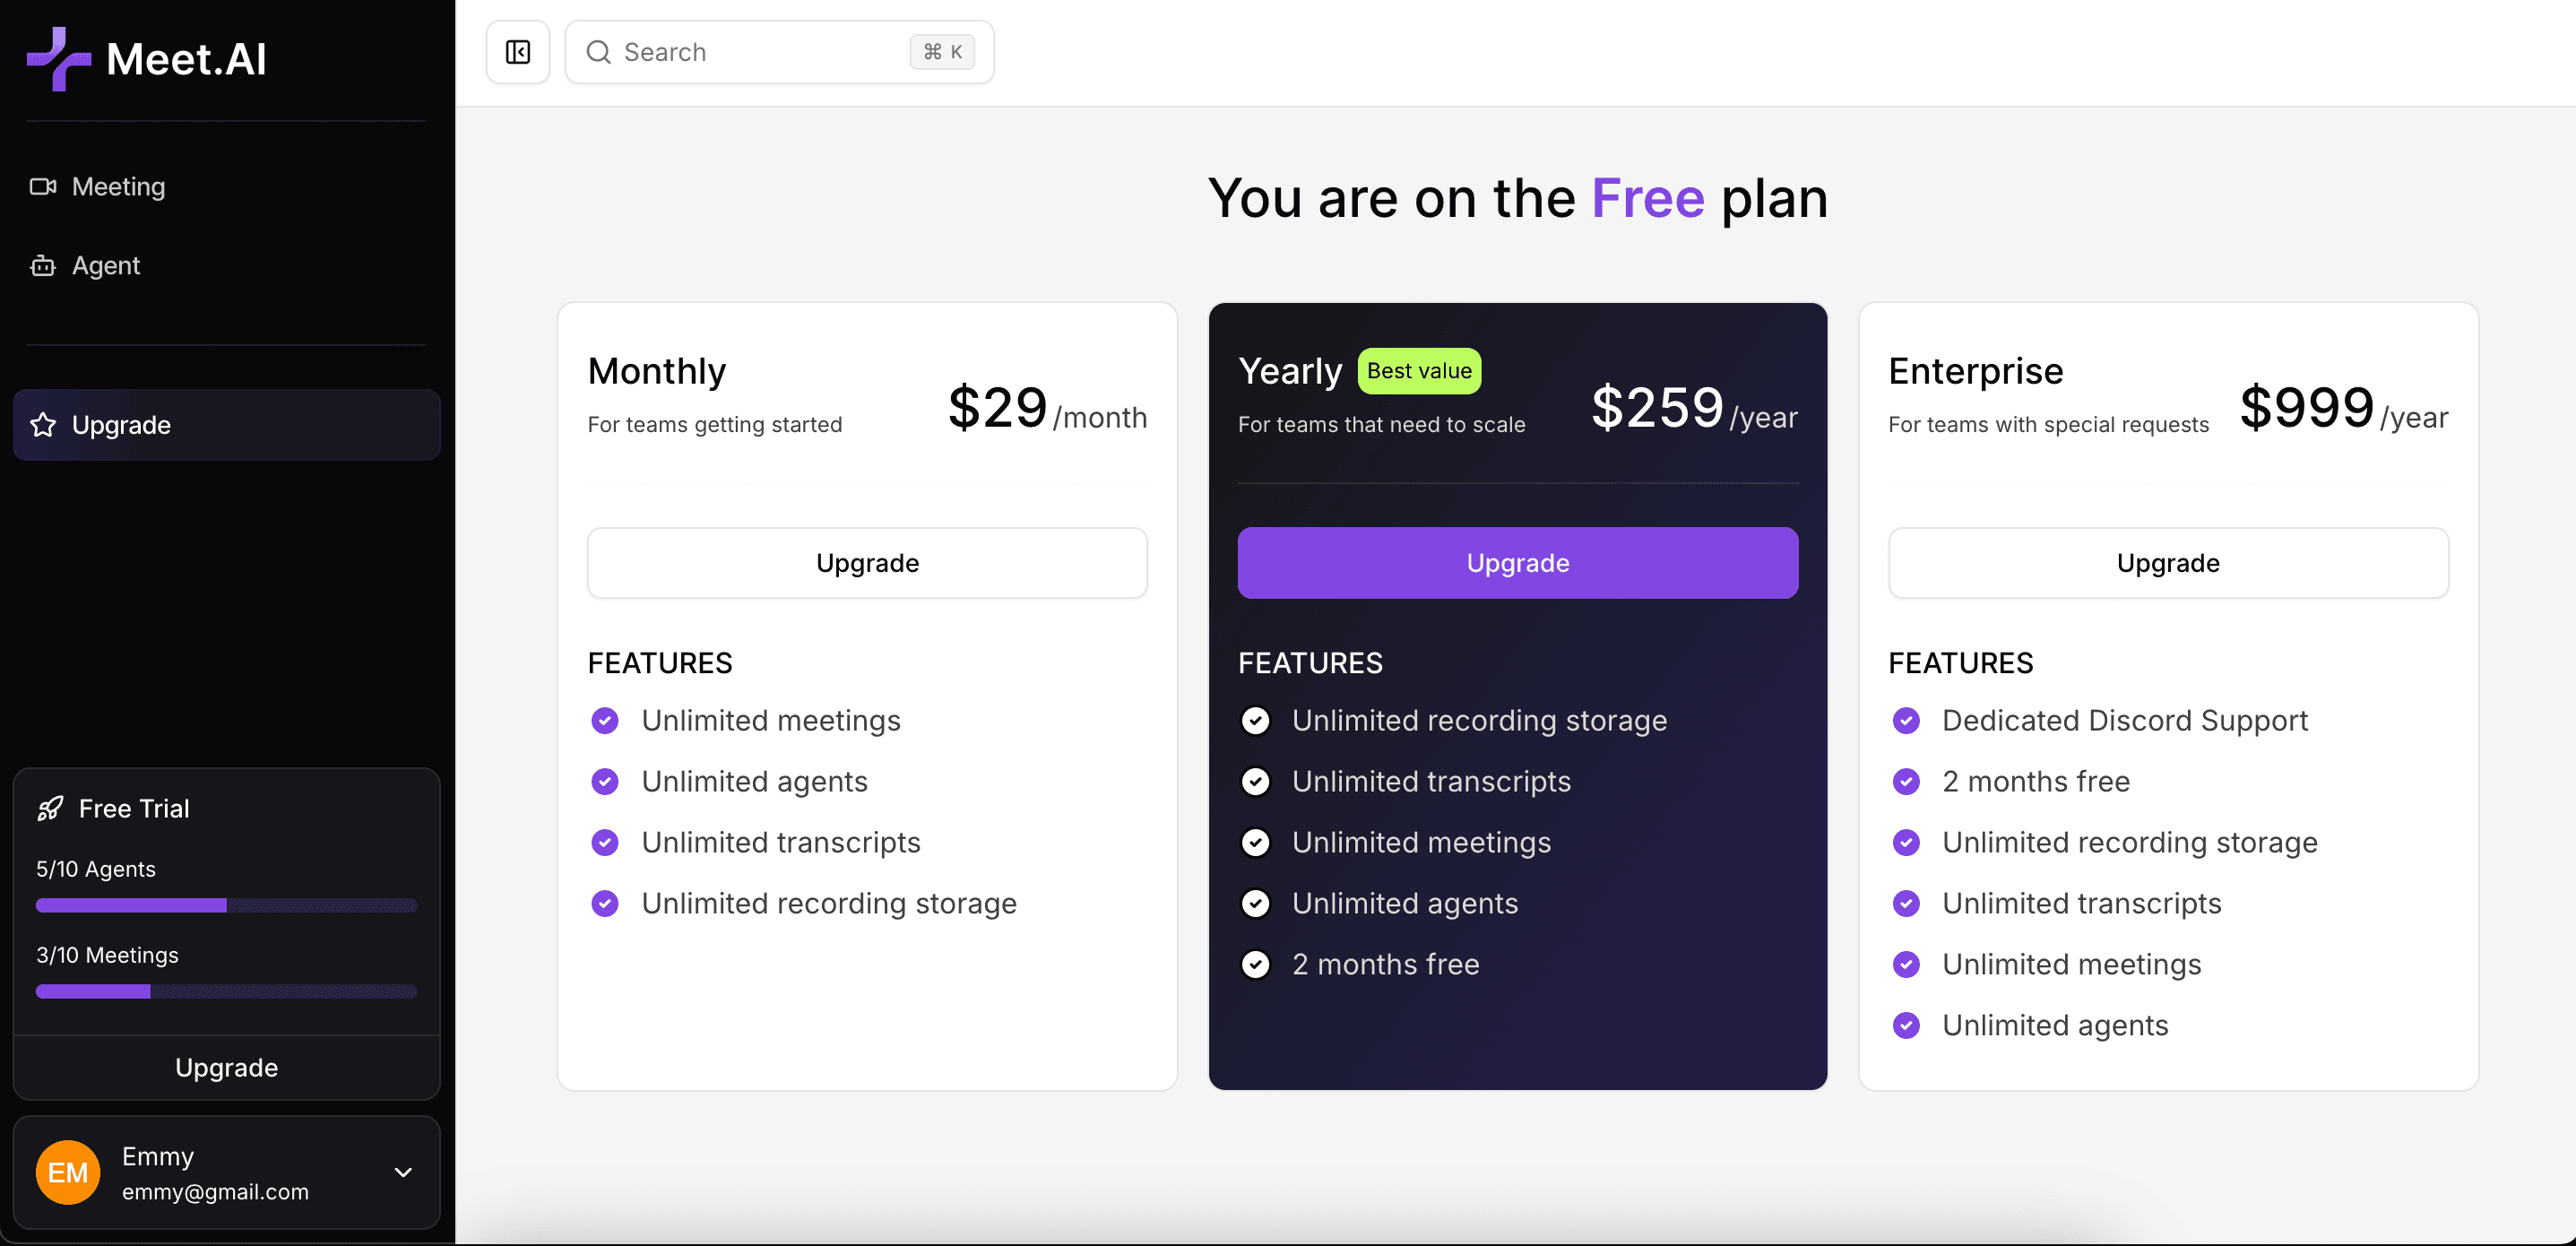Image resolution: width=2576 pixels, height=1246 pixels.
Task: Click checkmark beside Dedicated Discord Support
Action: [x=1906, y=721]
